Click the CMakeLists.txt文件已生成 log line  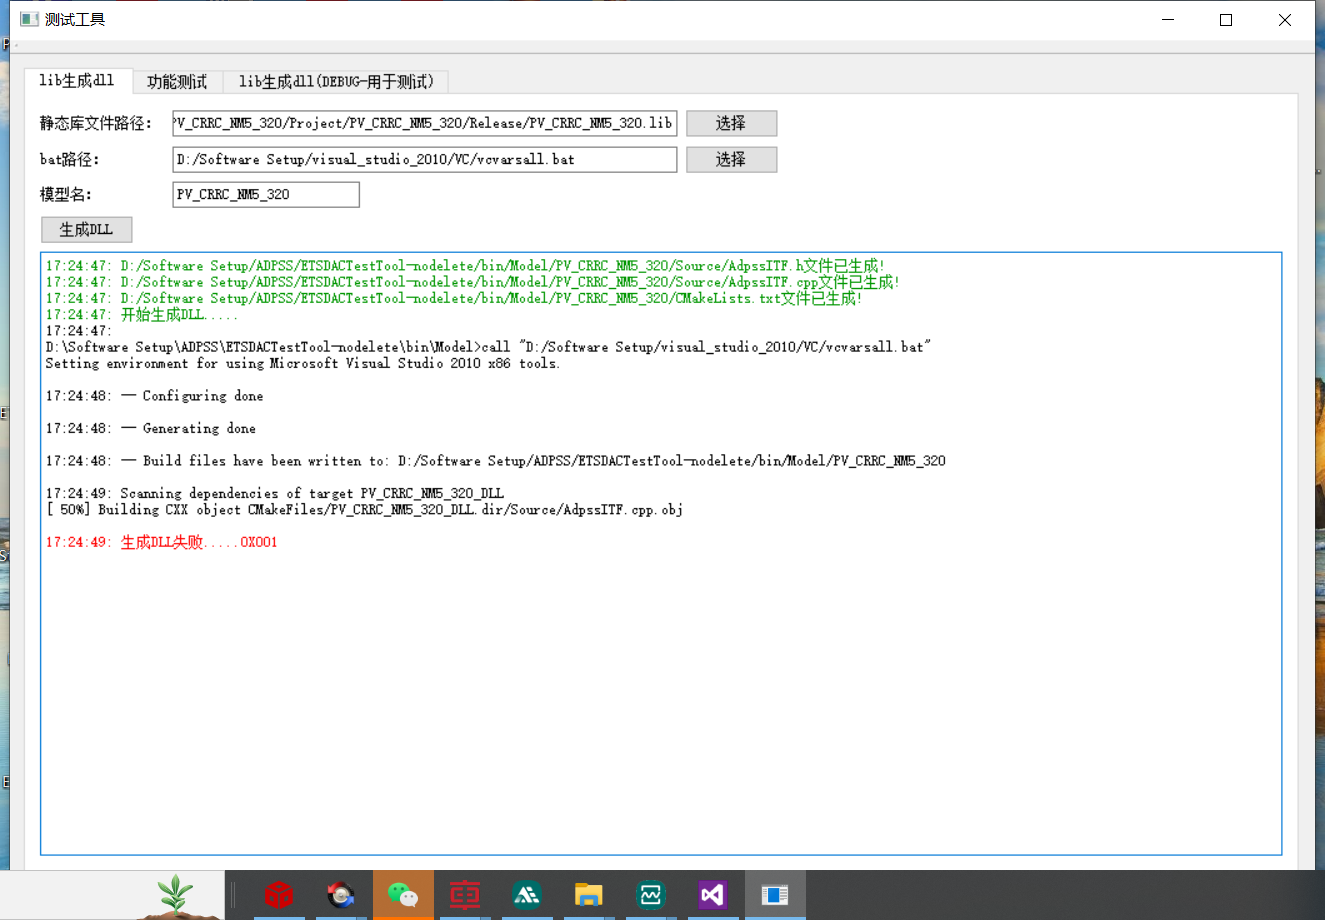pos(453,298)
